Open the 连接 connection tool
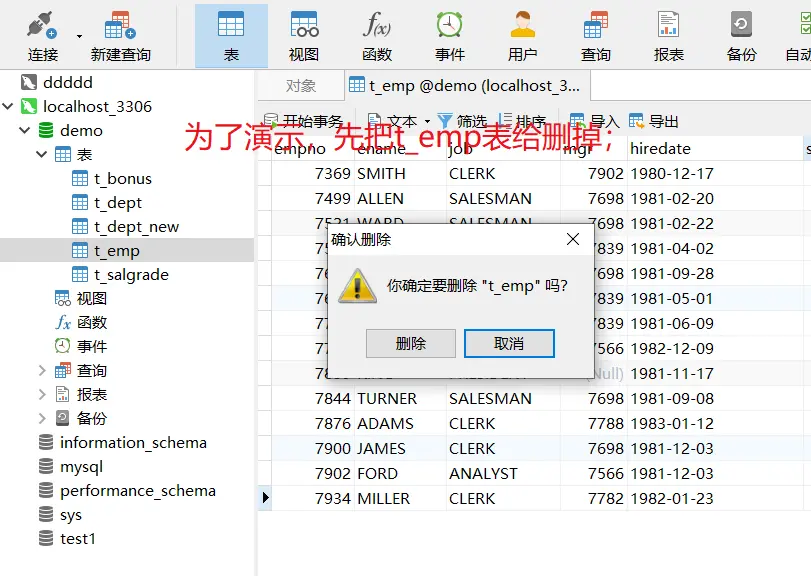This screenshot has height=576, width=811. 42,36
